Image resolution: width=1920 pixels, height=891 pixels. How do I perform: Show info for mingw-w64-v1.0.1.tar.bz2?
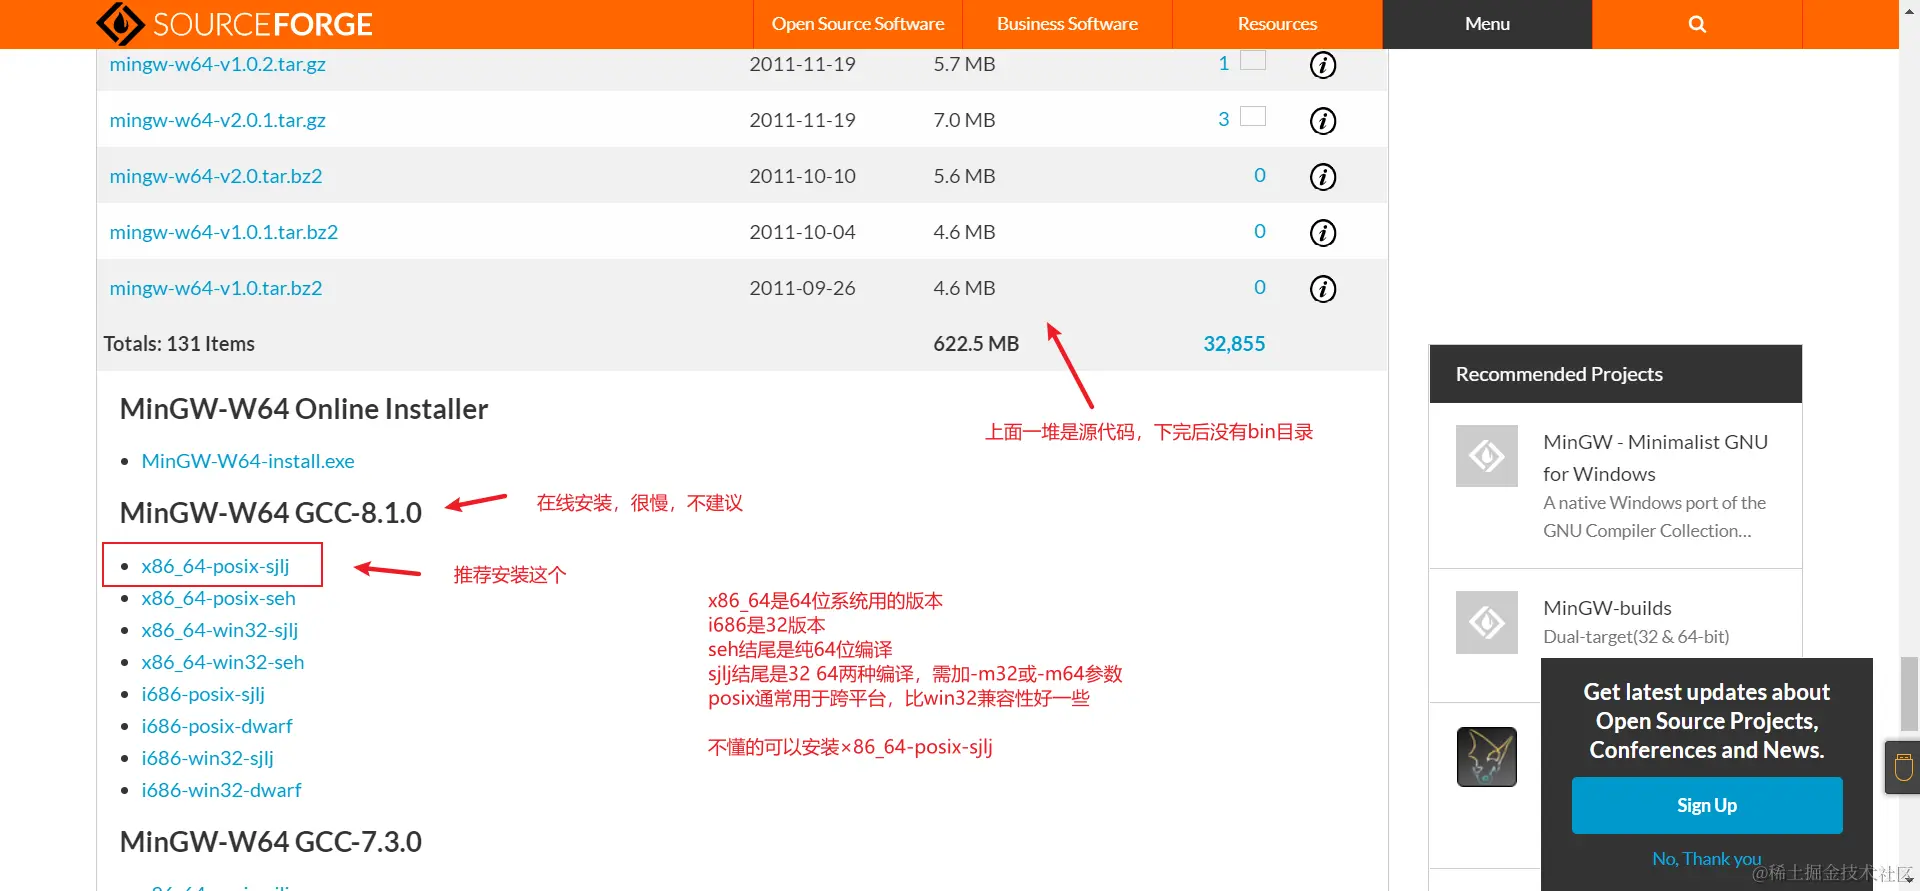click(x=1323, y=233)
